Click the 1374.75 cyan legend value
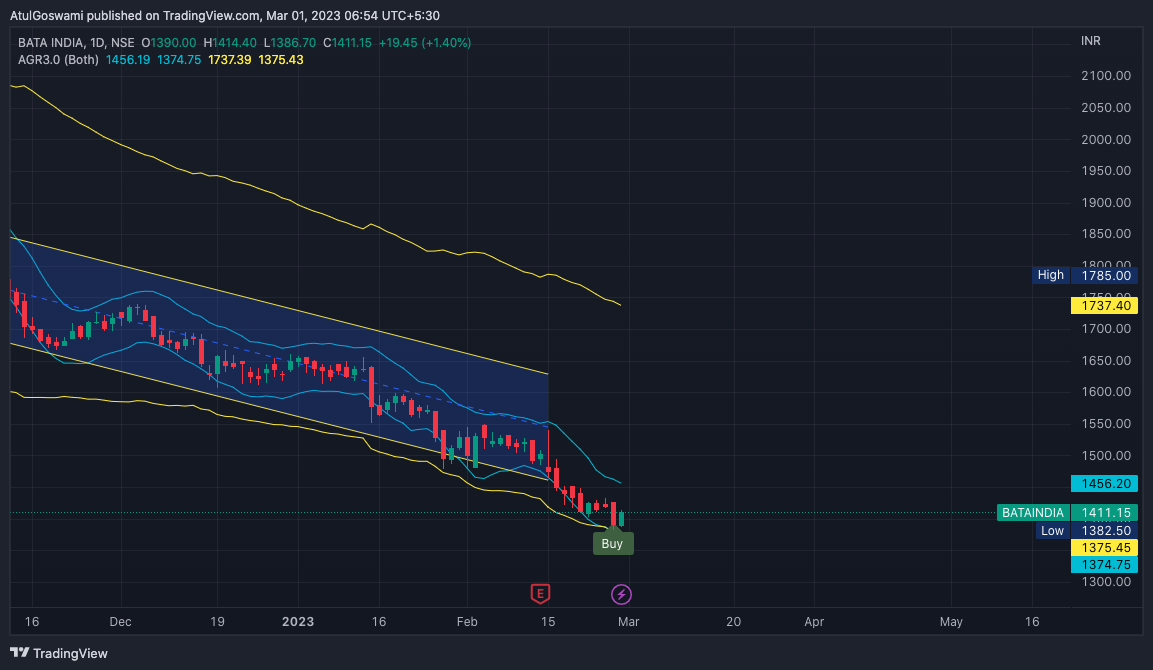Image resolution: width=1153 pixels, height=670 pixels. pos(179,60)
